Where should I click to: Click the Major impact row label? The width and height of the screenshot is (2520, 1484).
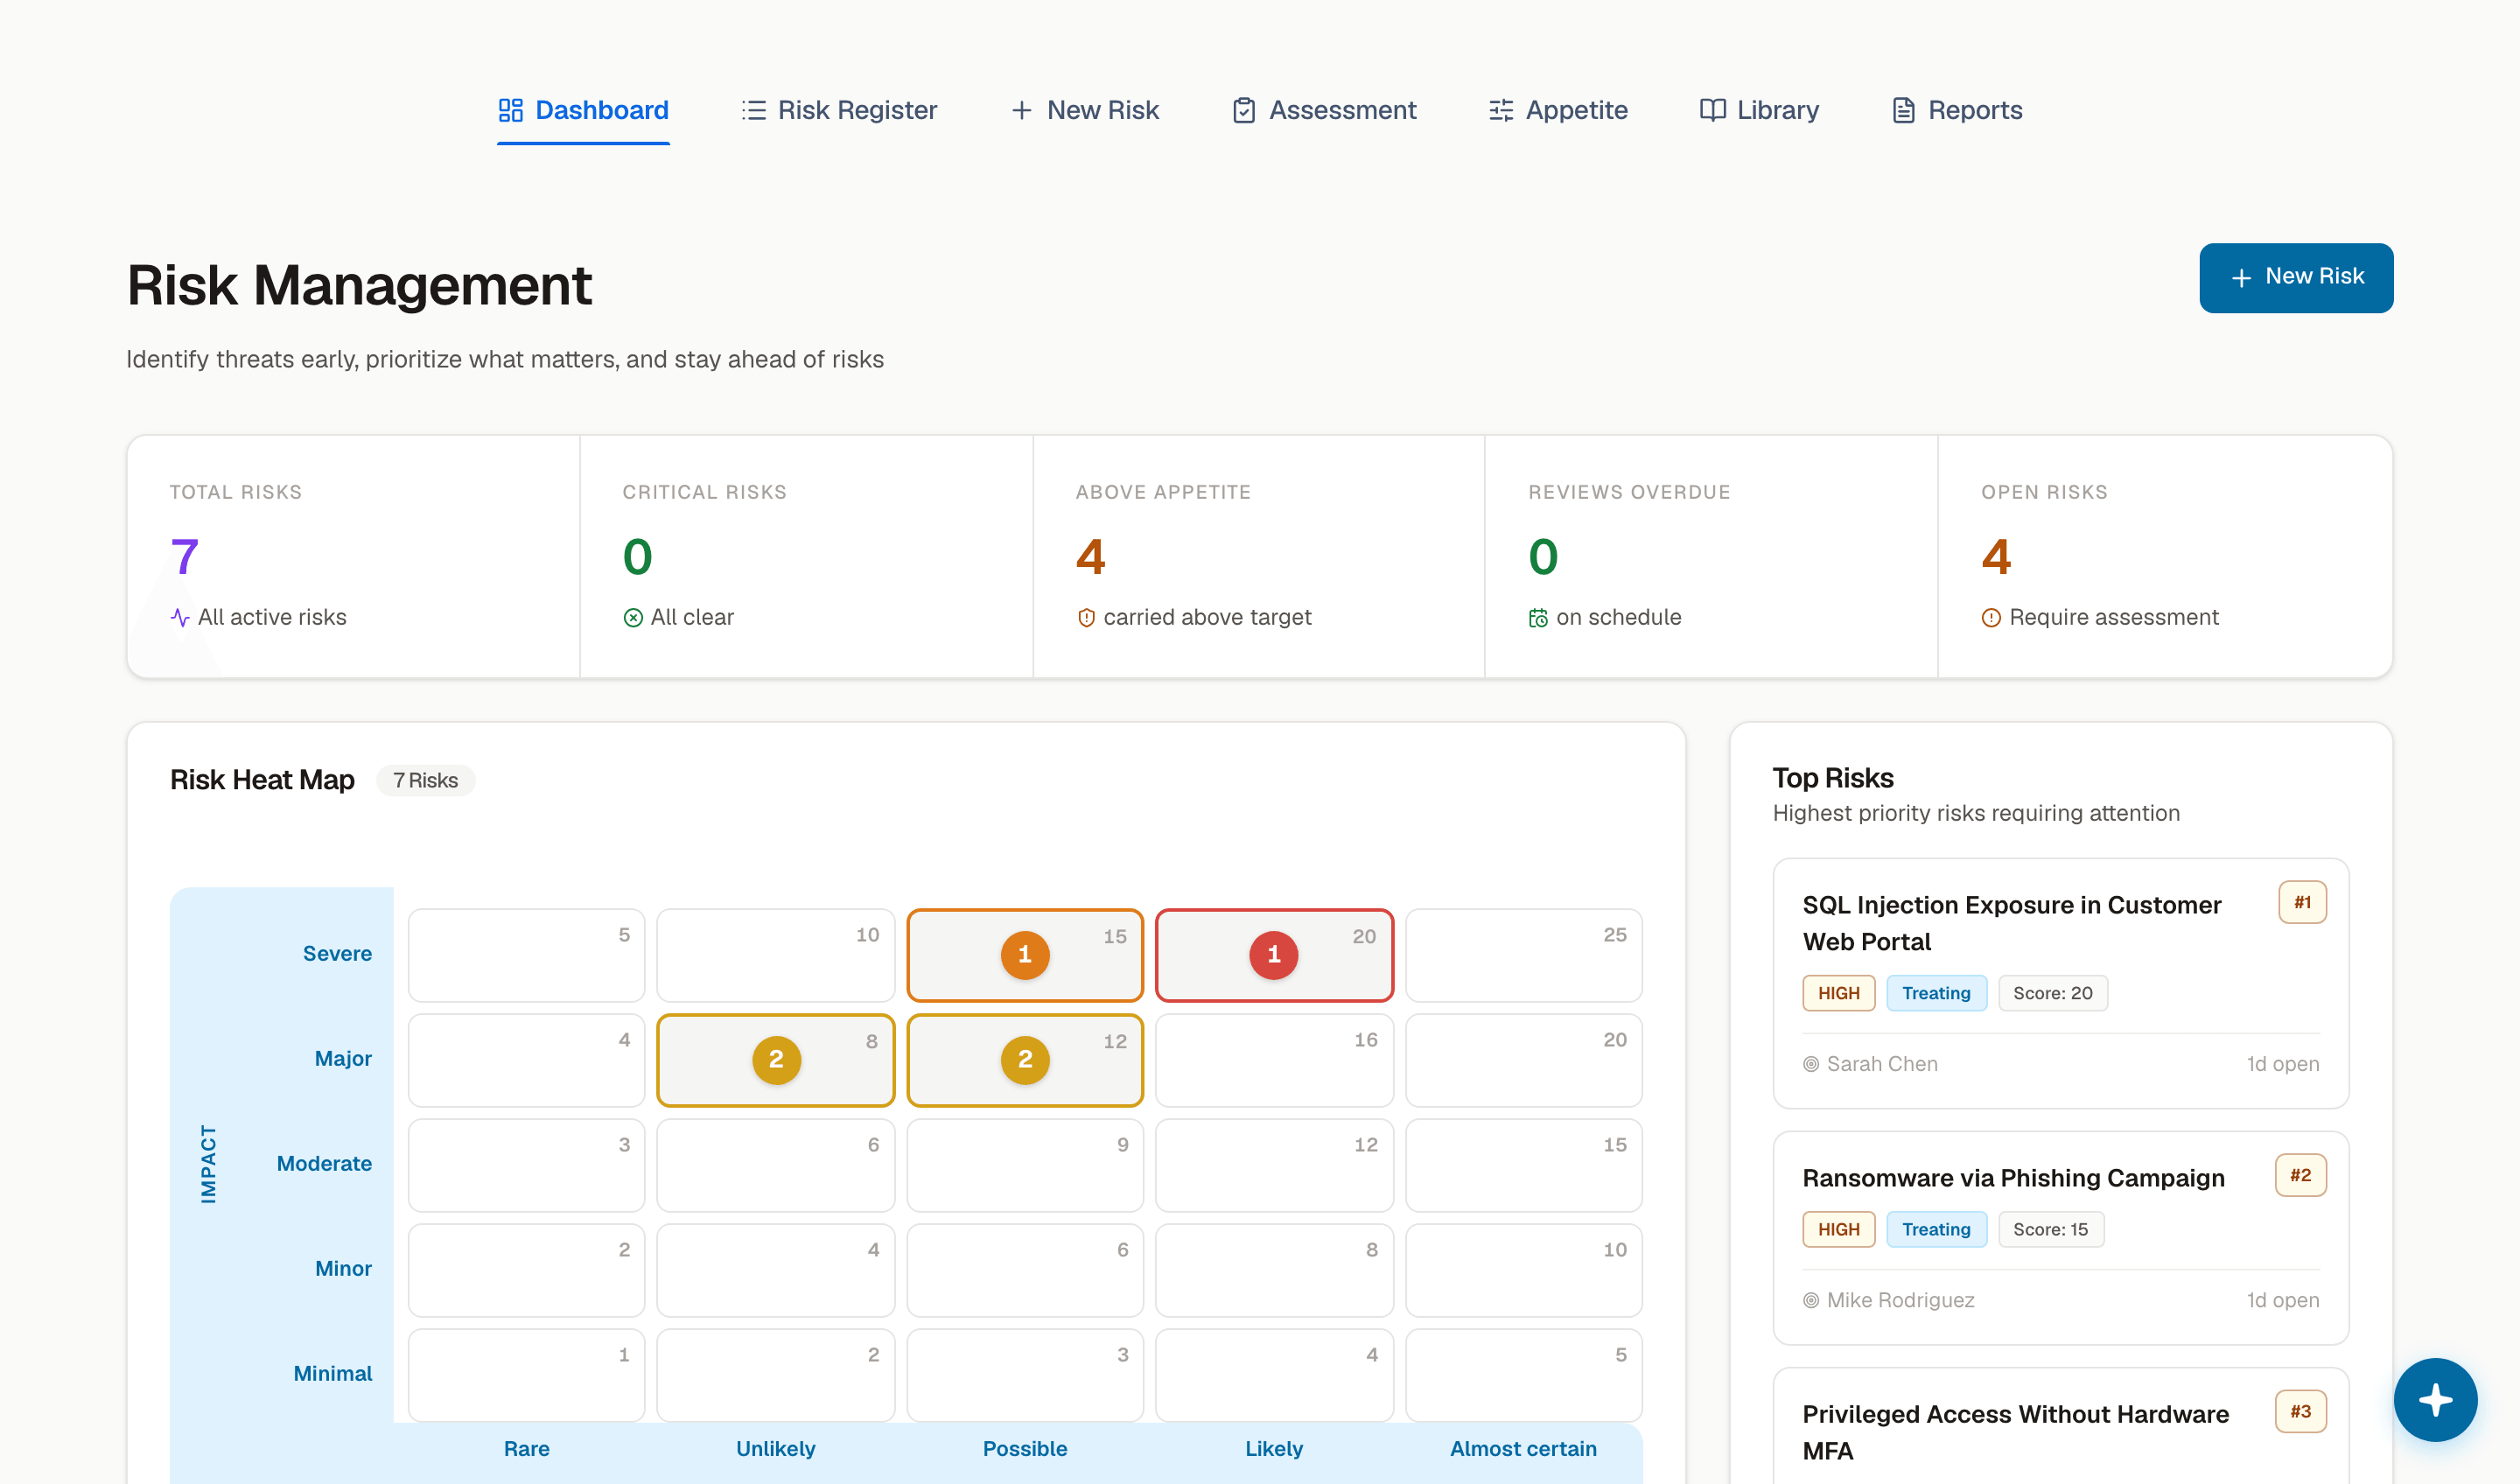(343, 1059)
